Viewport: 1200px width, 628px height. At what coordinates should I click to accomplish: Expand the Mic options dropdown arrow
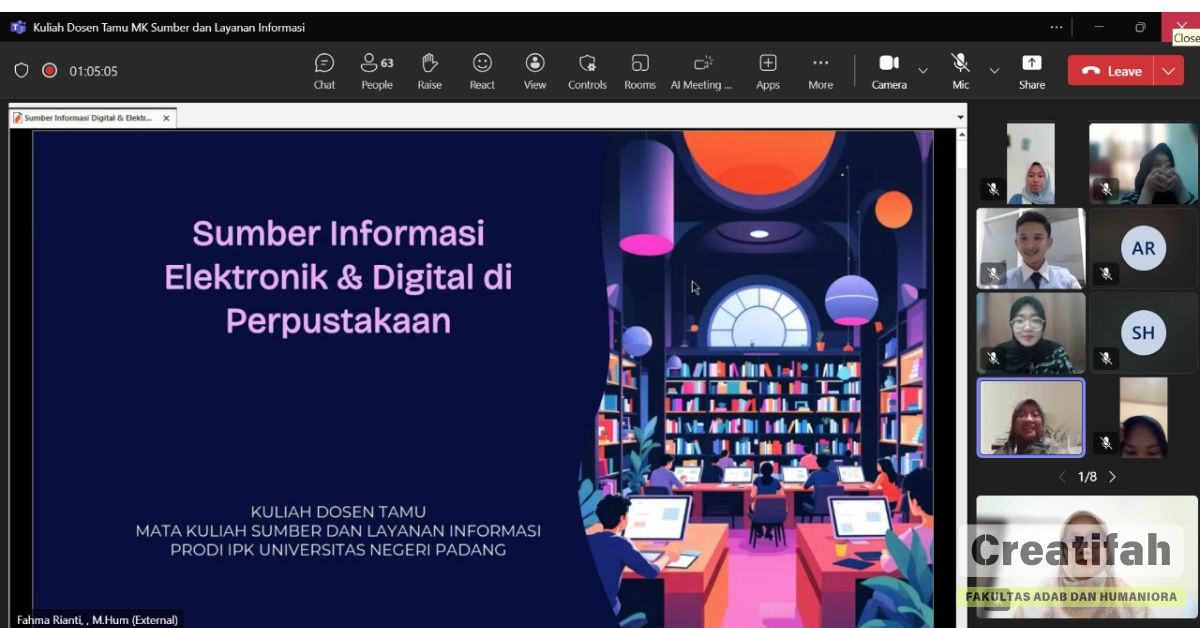point(994,71)
